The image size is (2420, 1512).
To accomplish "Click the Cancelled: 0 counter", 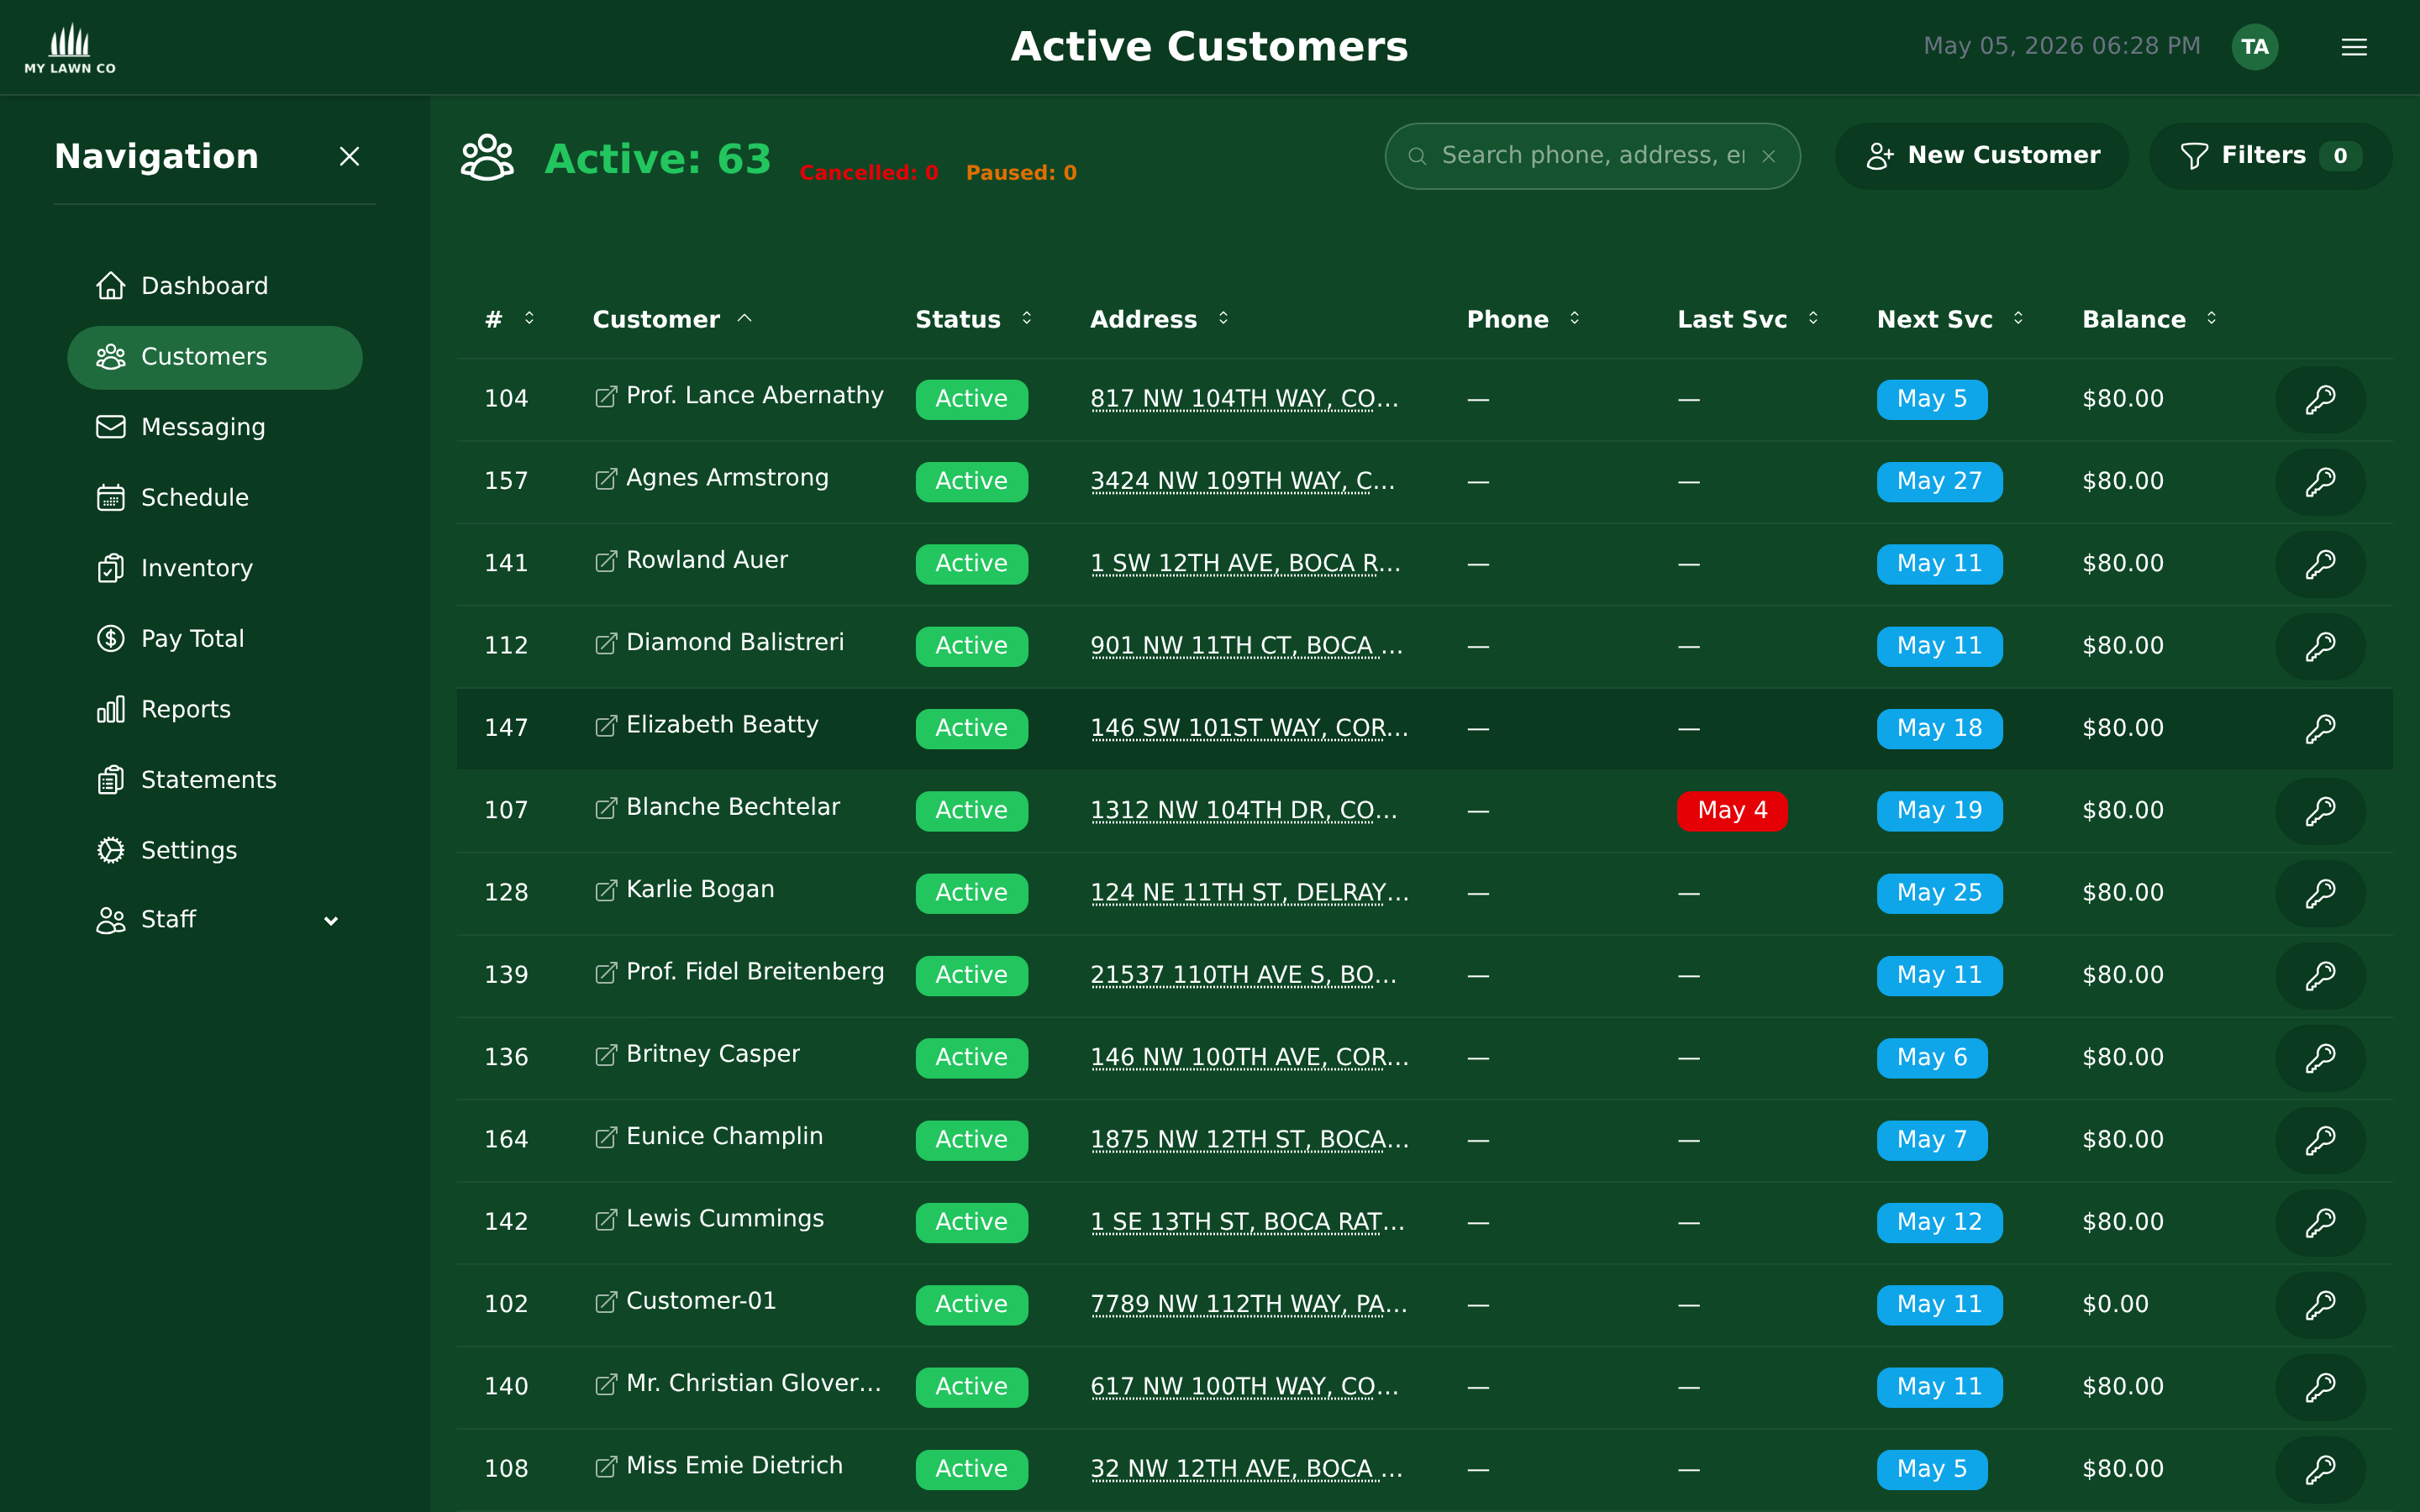I will click(868, 173).
